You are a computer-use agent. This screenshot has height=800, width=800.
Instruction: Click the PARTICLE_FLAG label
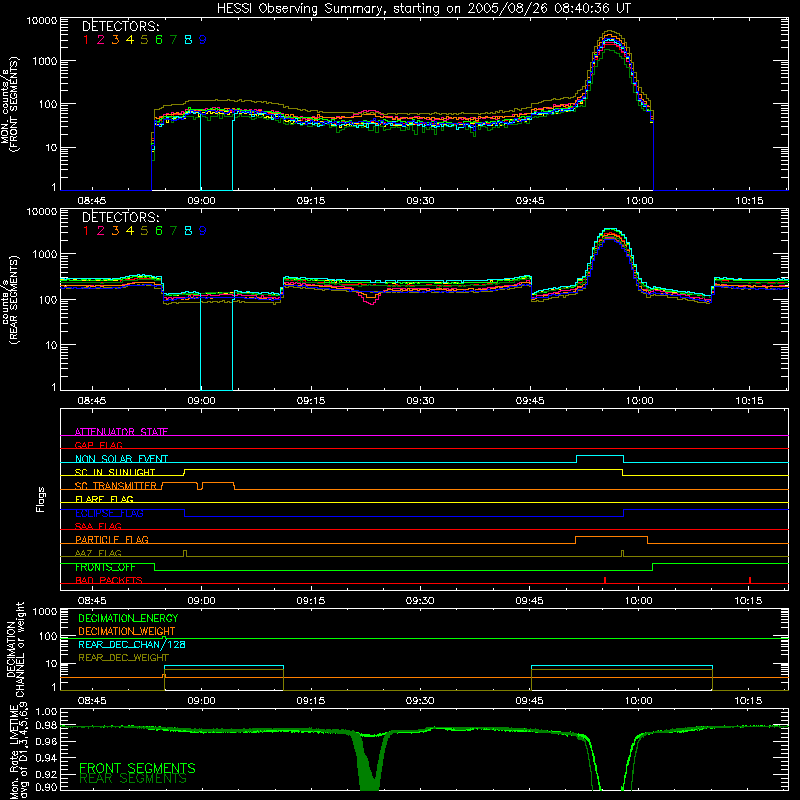(112, 539)
